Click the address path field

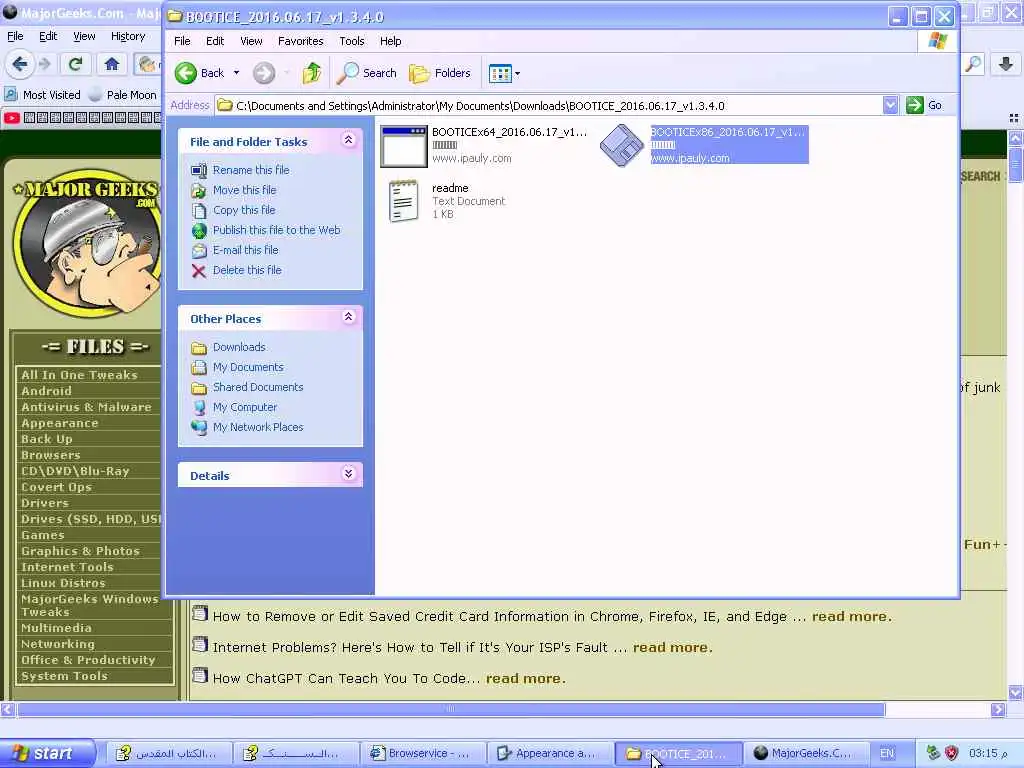(x=549, y=105)
